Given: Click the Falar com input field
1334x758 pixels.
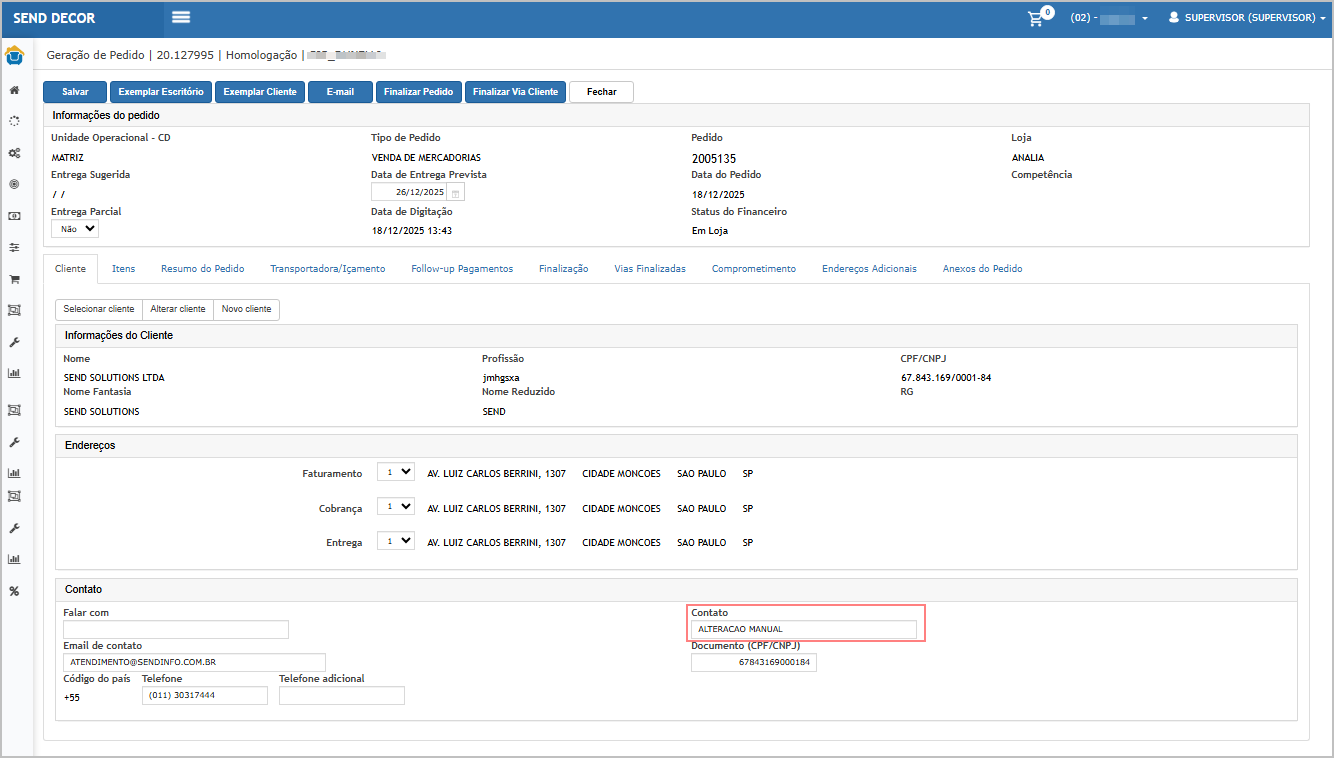Looking at the screenshot, I should (x=175, y=630).
